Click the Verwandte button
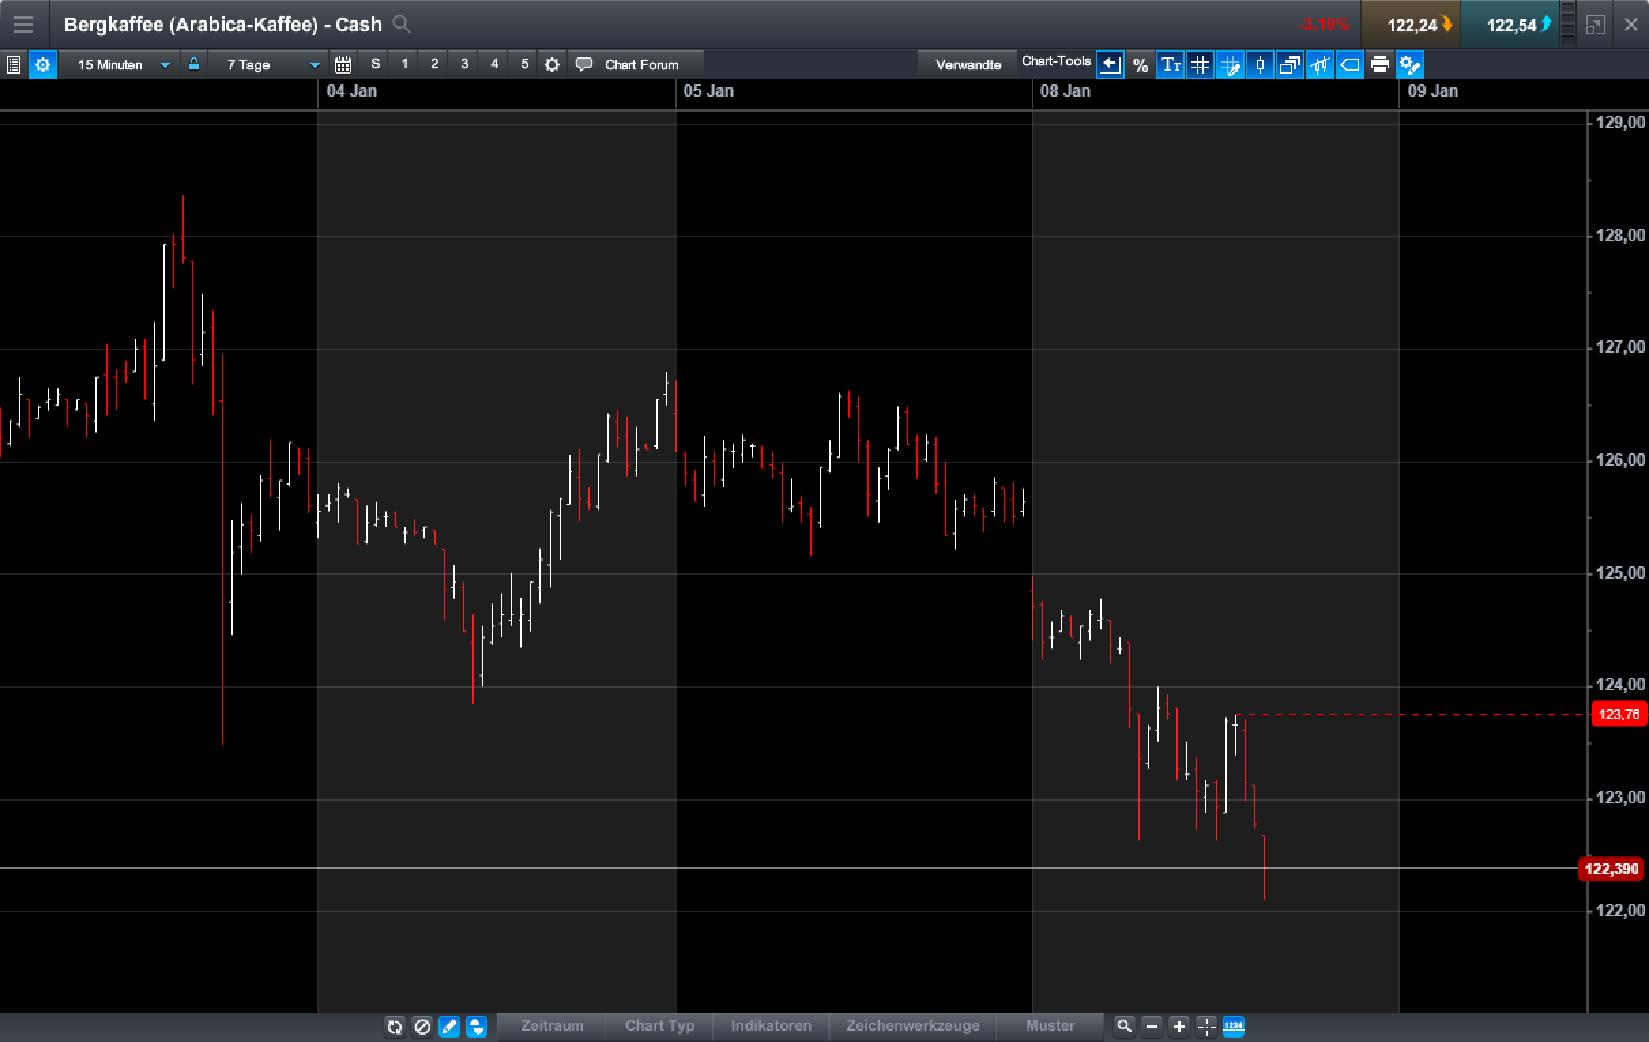1649x1042 pixels. point(966,63)
